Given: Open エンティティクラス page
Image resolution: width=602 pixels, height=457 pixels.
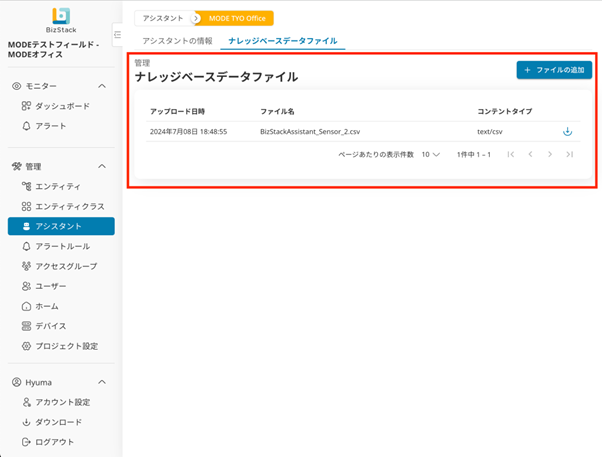Looking at the screenshot, I should (63, 206).
